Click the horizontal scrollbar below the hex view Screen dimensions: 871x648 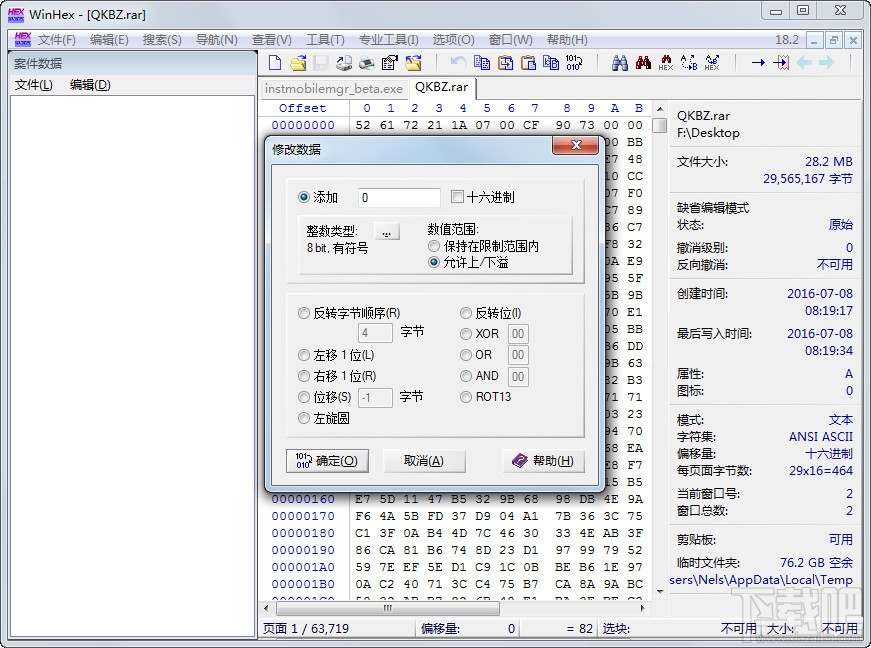point(387,607)
